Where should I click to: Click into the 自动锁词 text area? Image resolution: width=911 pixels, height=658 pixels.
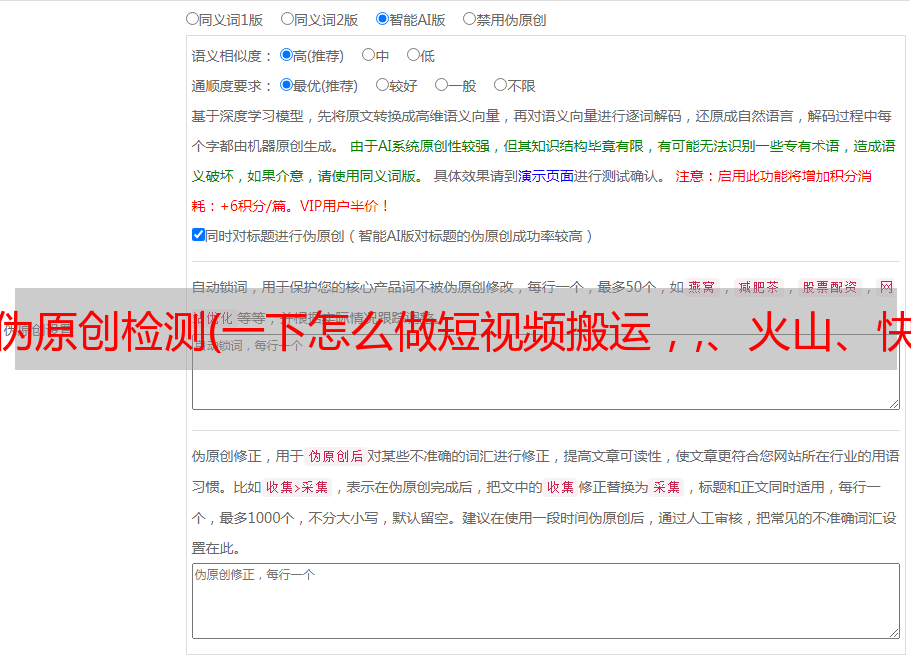coord(546,372)
